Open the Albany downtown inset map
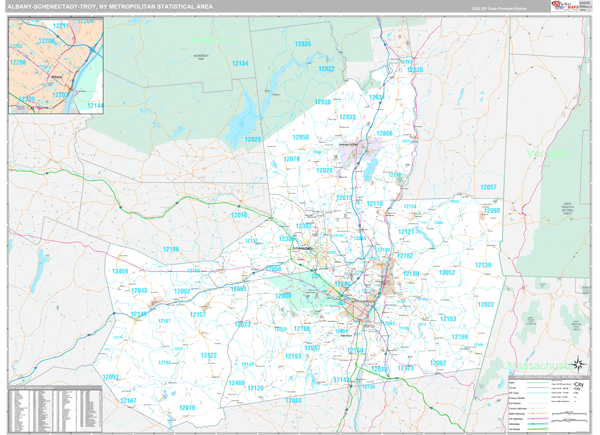The image size is (600, 435). click(x=56, y=65)
